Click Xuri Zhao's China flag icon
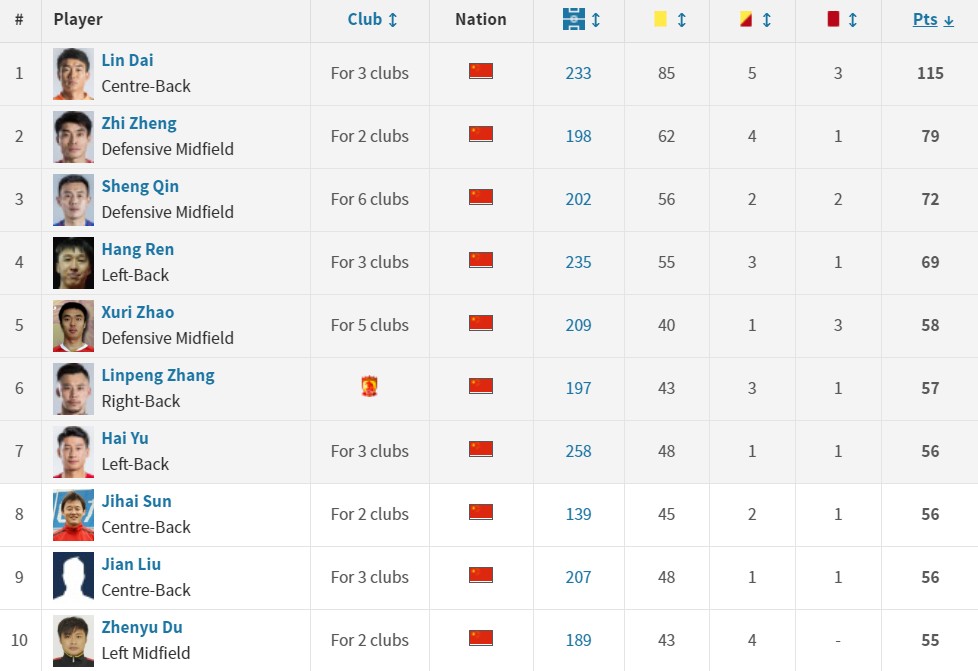978x671 pixels. [481, 324]
